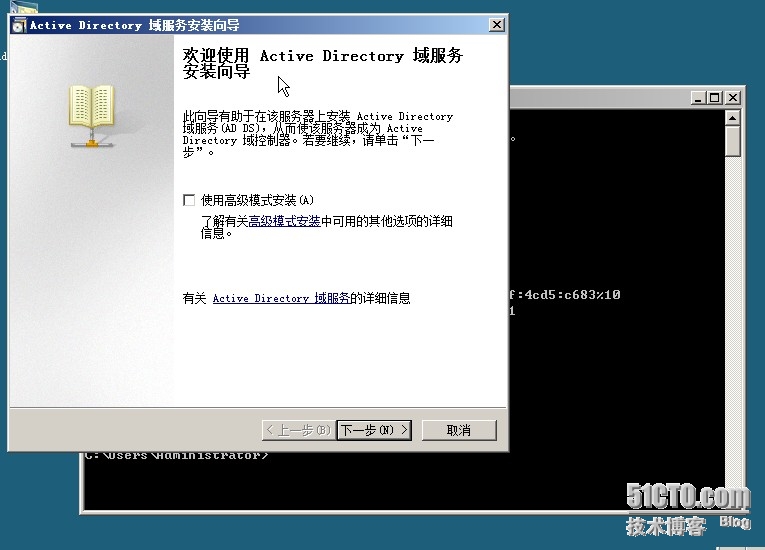
Task: Close the Active Directory wizard dialog
Action: point(497,24)
